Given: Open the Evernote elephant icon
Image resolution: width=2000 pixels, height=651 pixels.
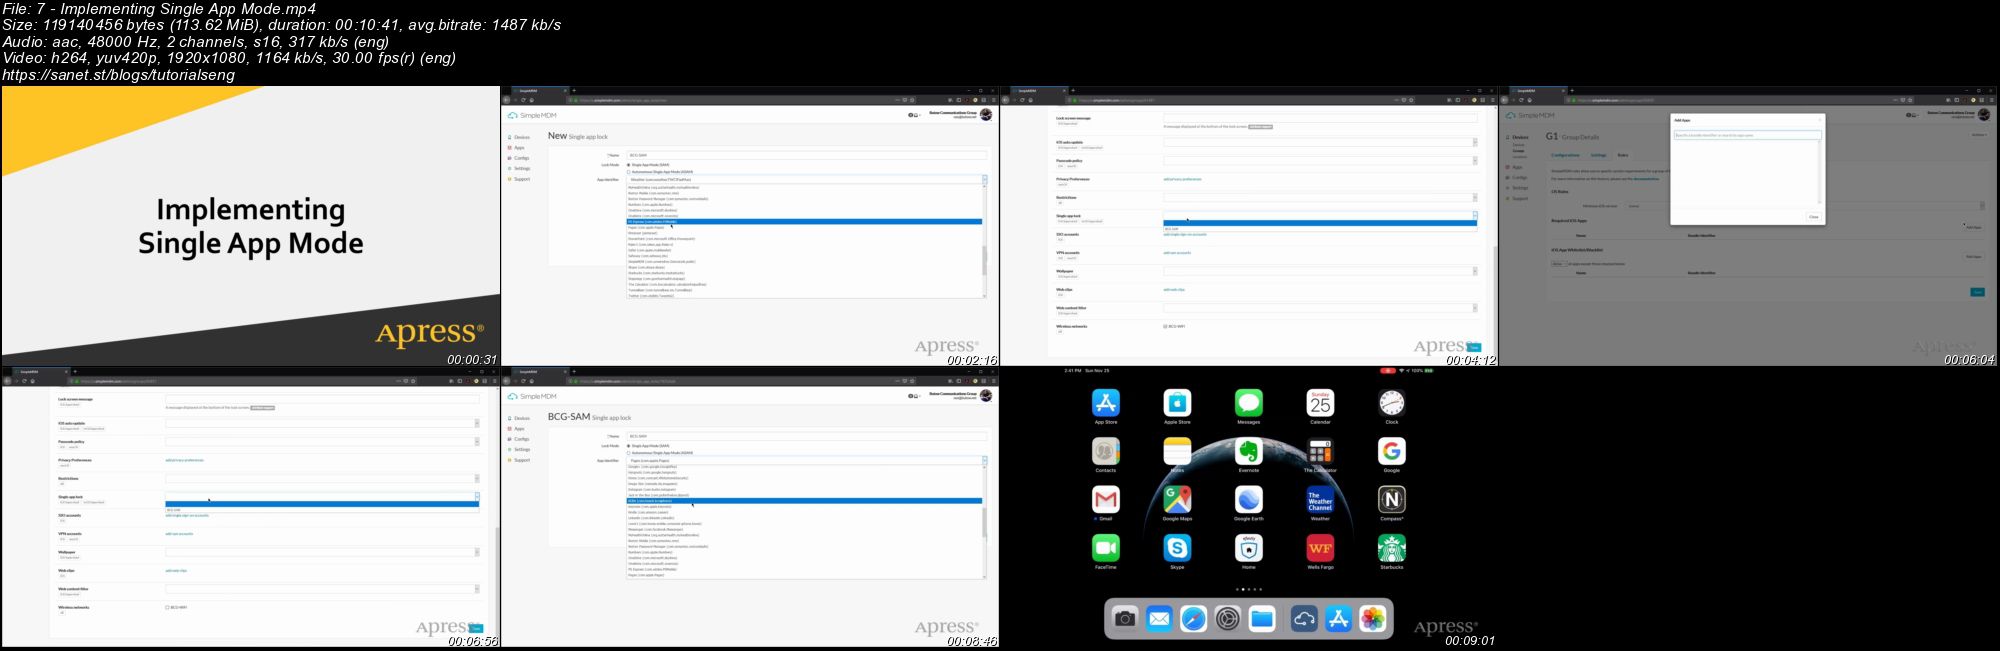Looking at the screenshot, I should click(x=1249, y=451).
